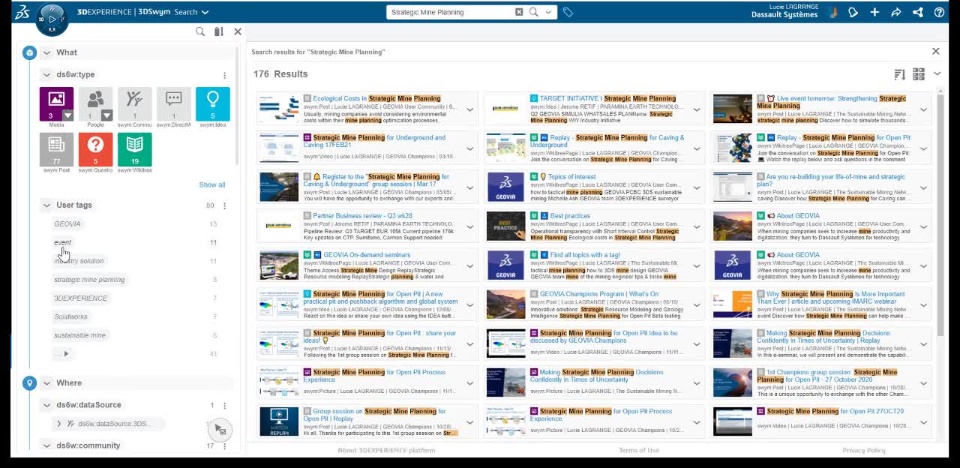Filter by swym Post tile
Viewport: 960px width, 468px height.
pos(56,149)
